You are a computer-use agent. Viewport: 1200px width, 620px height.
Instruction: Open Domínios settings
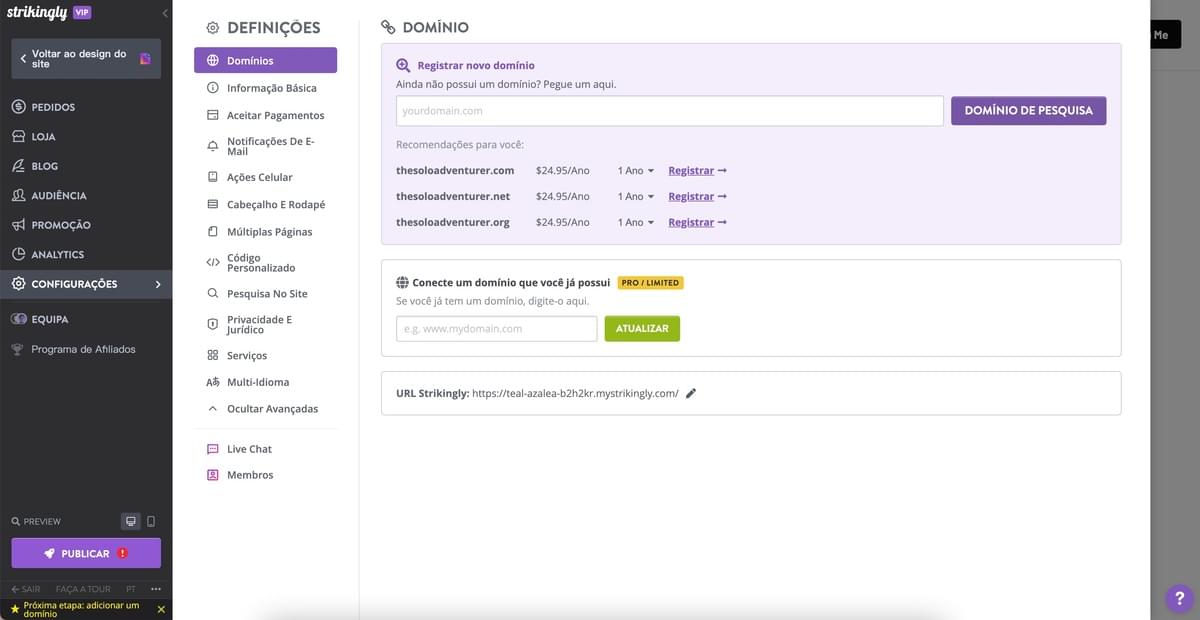pos(265,60)
